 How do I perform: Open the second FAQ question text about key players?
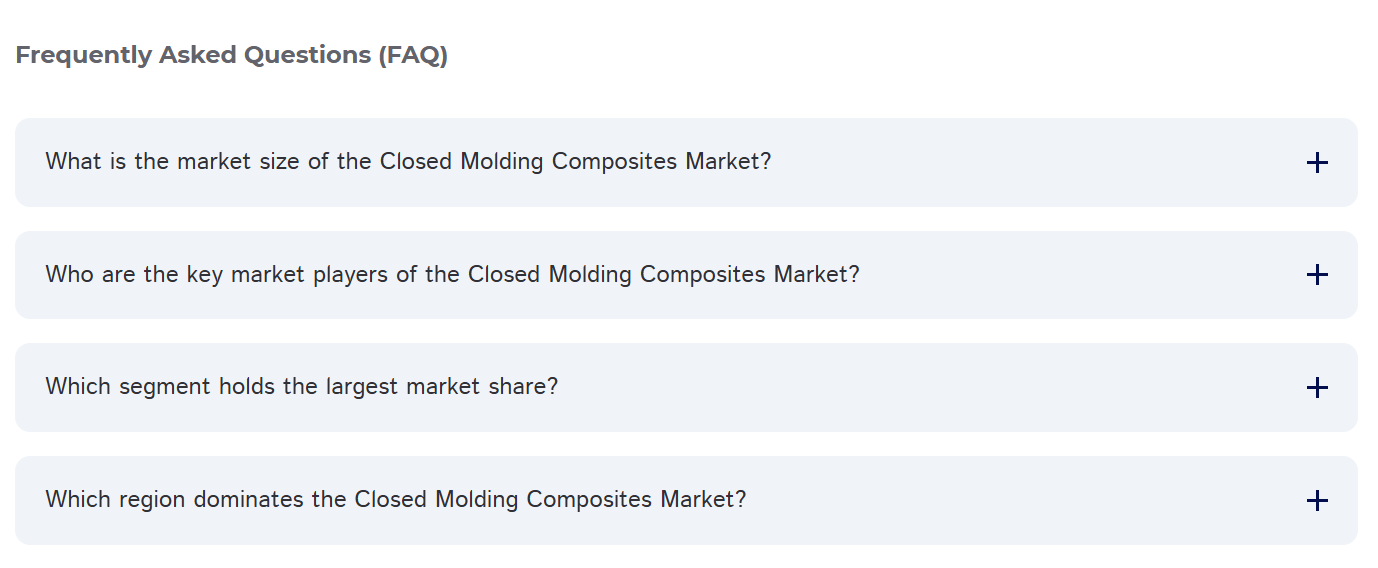tap(452, 275)
